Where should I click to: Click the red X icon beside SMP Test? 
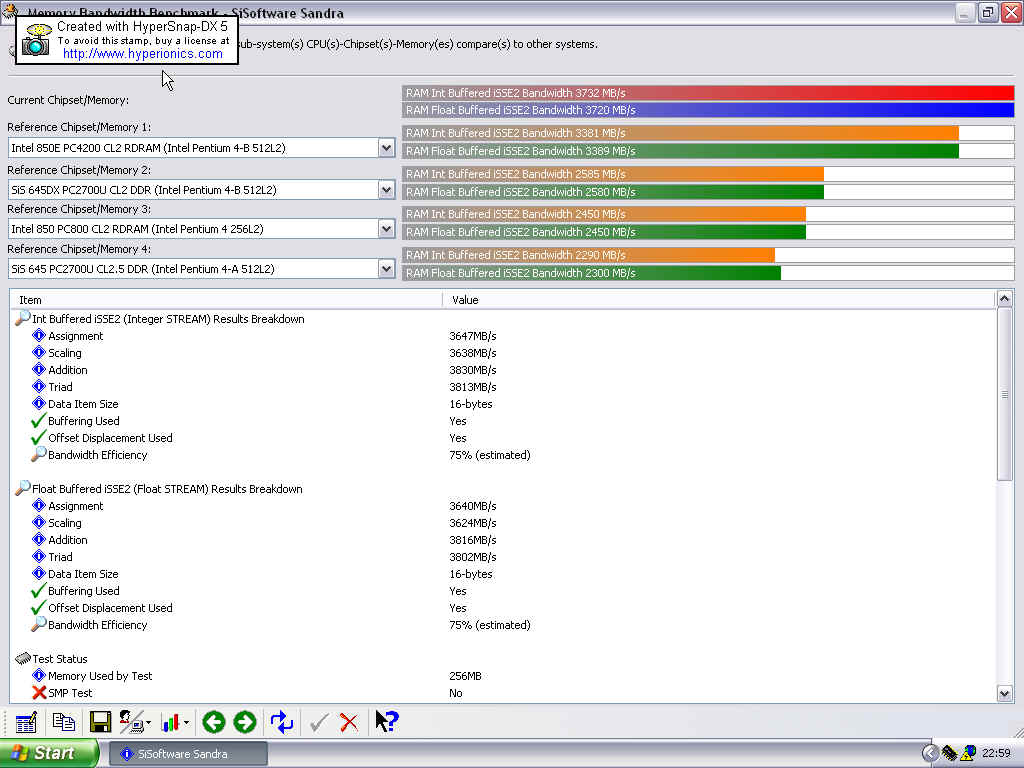coord(39,692)
